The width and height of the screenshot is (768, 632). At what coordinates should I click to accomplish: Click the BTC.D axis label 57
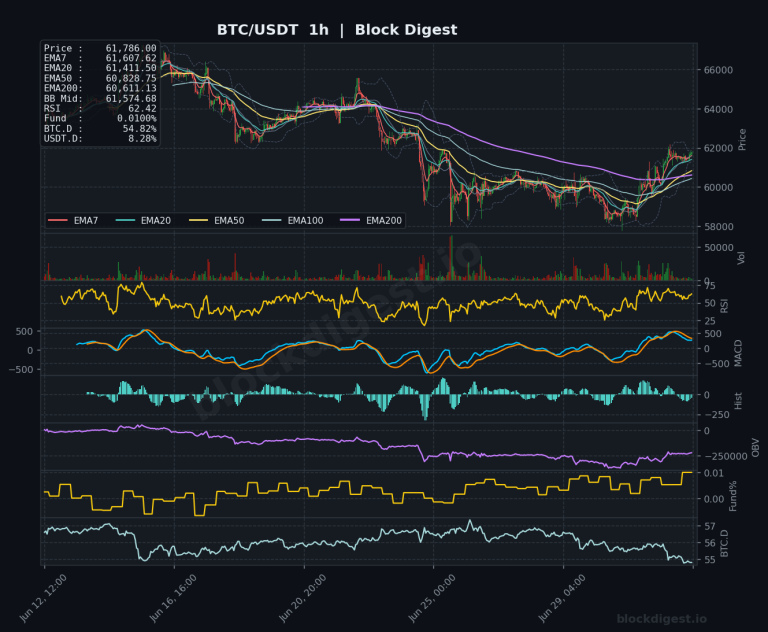coord(710,526)
